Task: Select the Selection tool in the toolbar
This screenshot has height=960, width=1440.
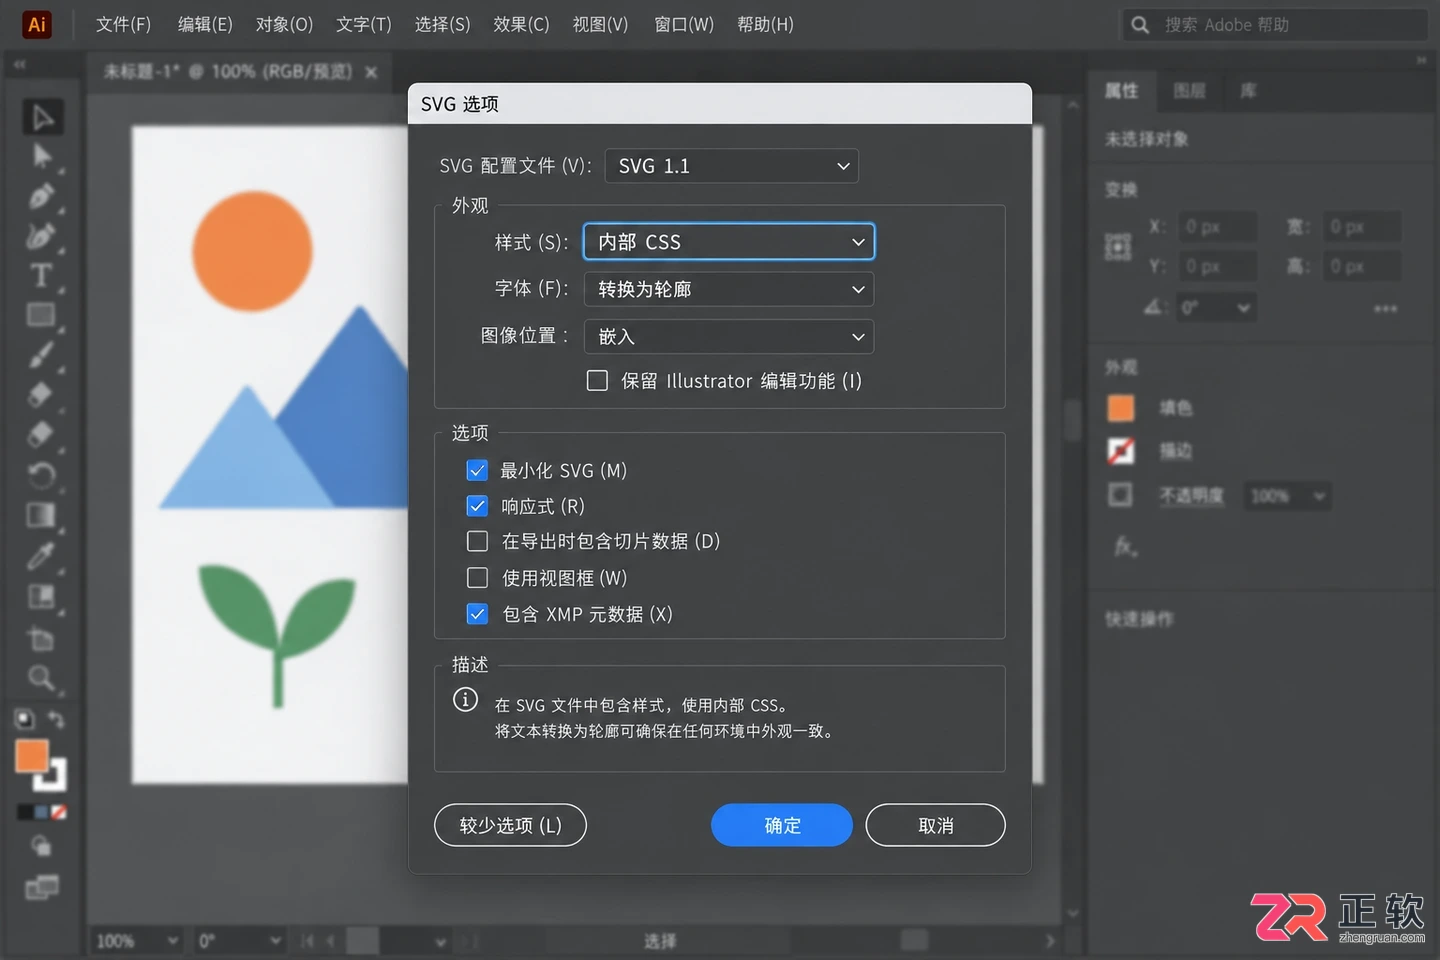Action: tap(42, 117)
